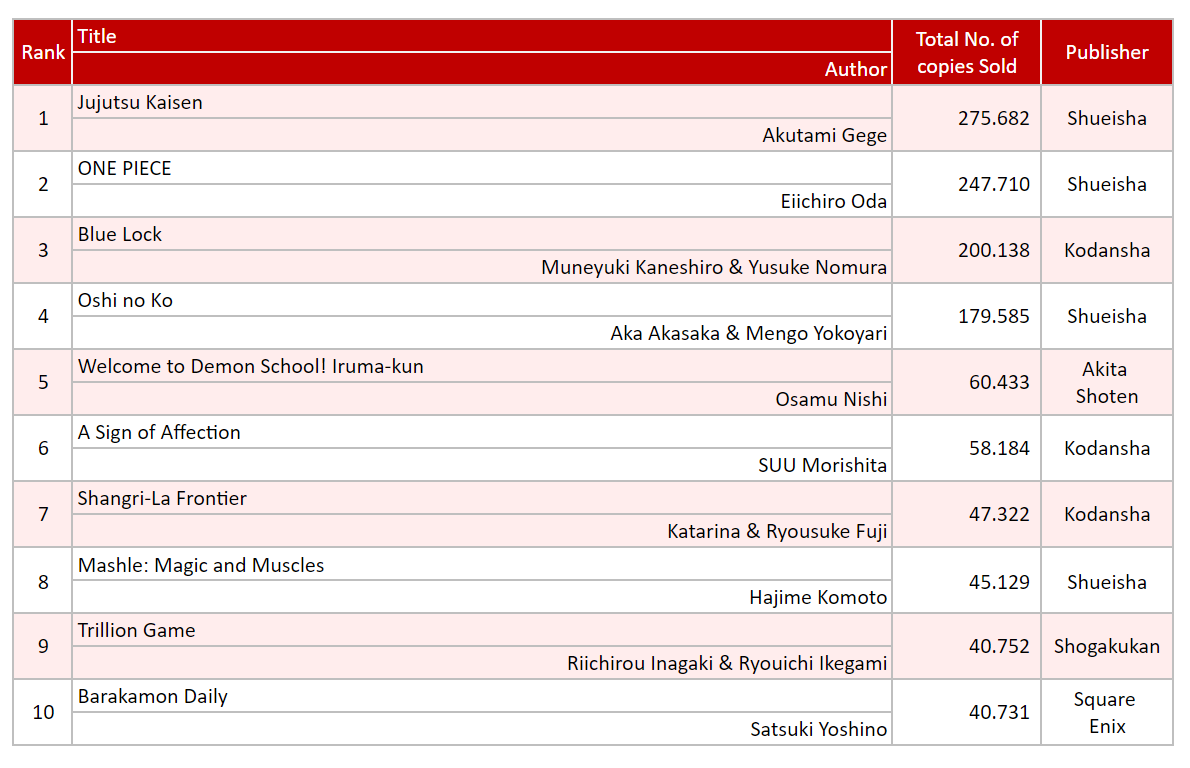1190x768 pixels.
Task: Click the 247.710 sales figure
Action: [993, 184]
